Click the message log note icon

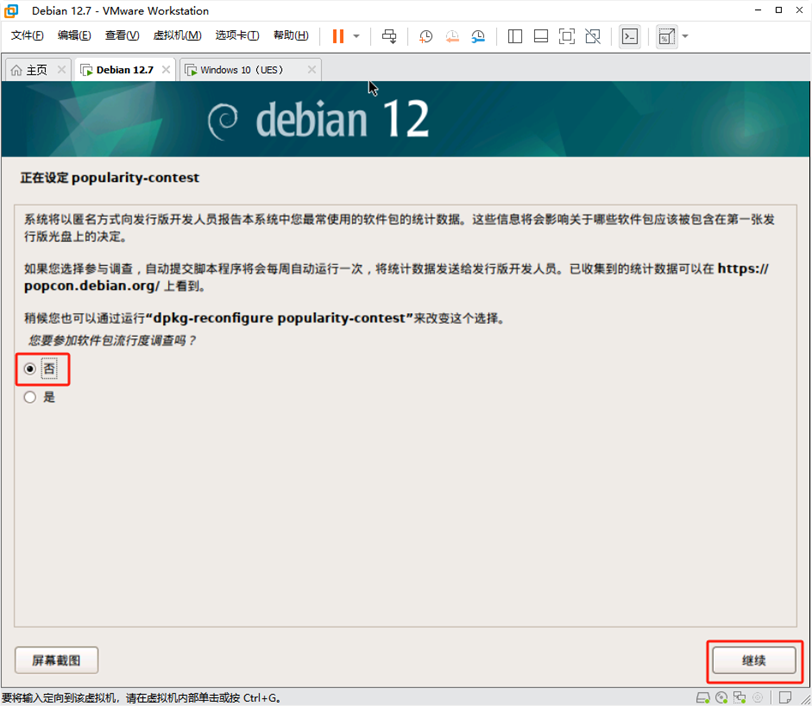[785, 698]
